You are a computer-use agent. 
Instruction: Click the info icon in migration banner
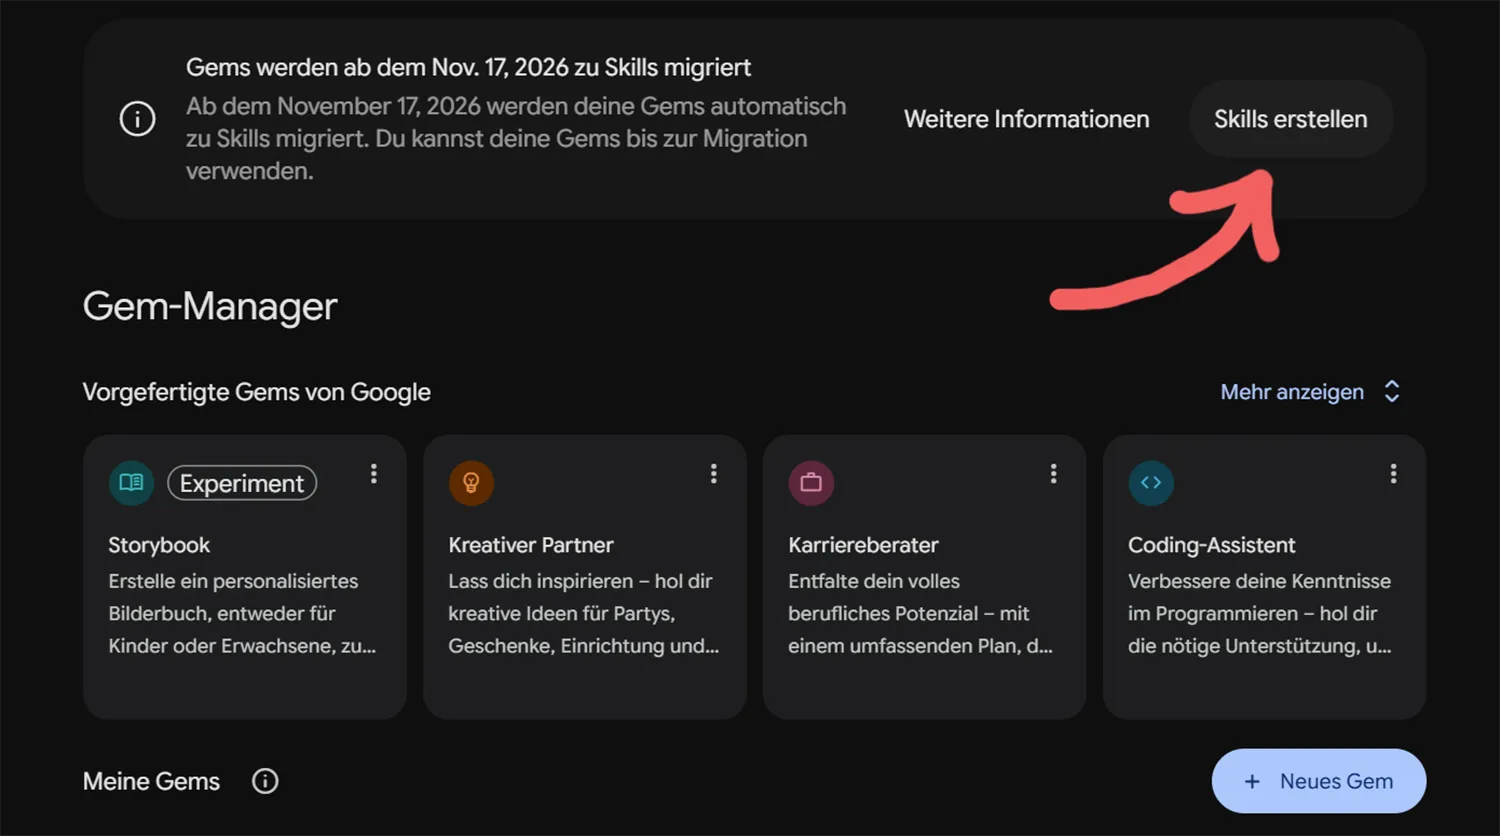(137, 119)
